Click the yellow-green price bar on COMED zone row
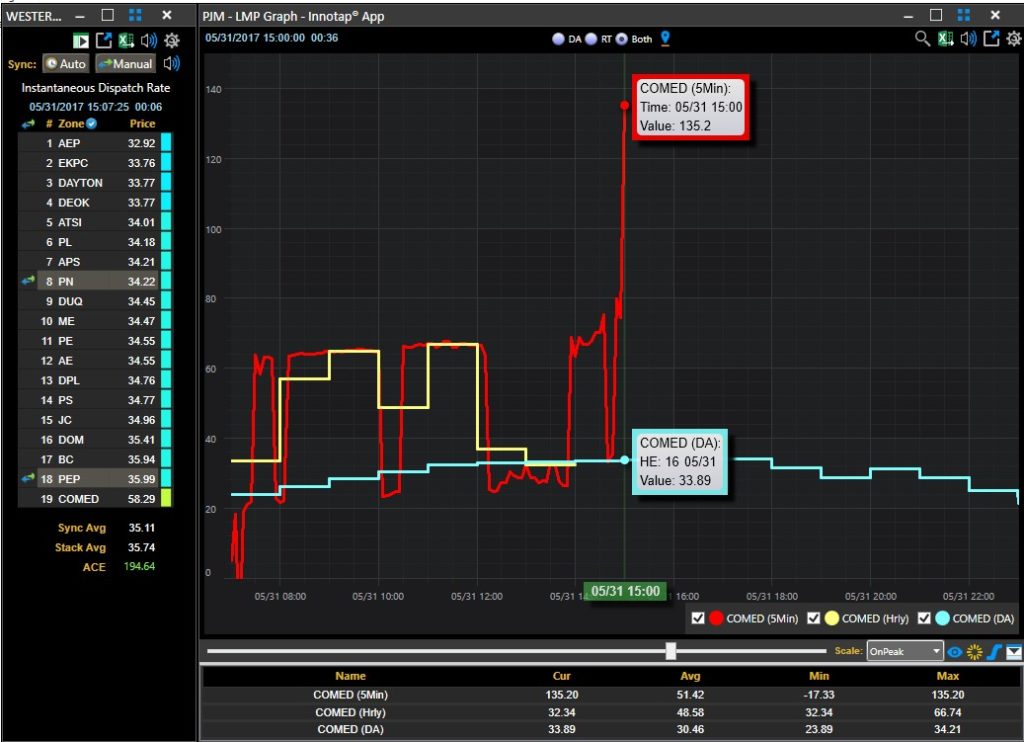 (166, 498)
